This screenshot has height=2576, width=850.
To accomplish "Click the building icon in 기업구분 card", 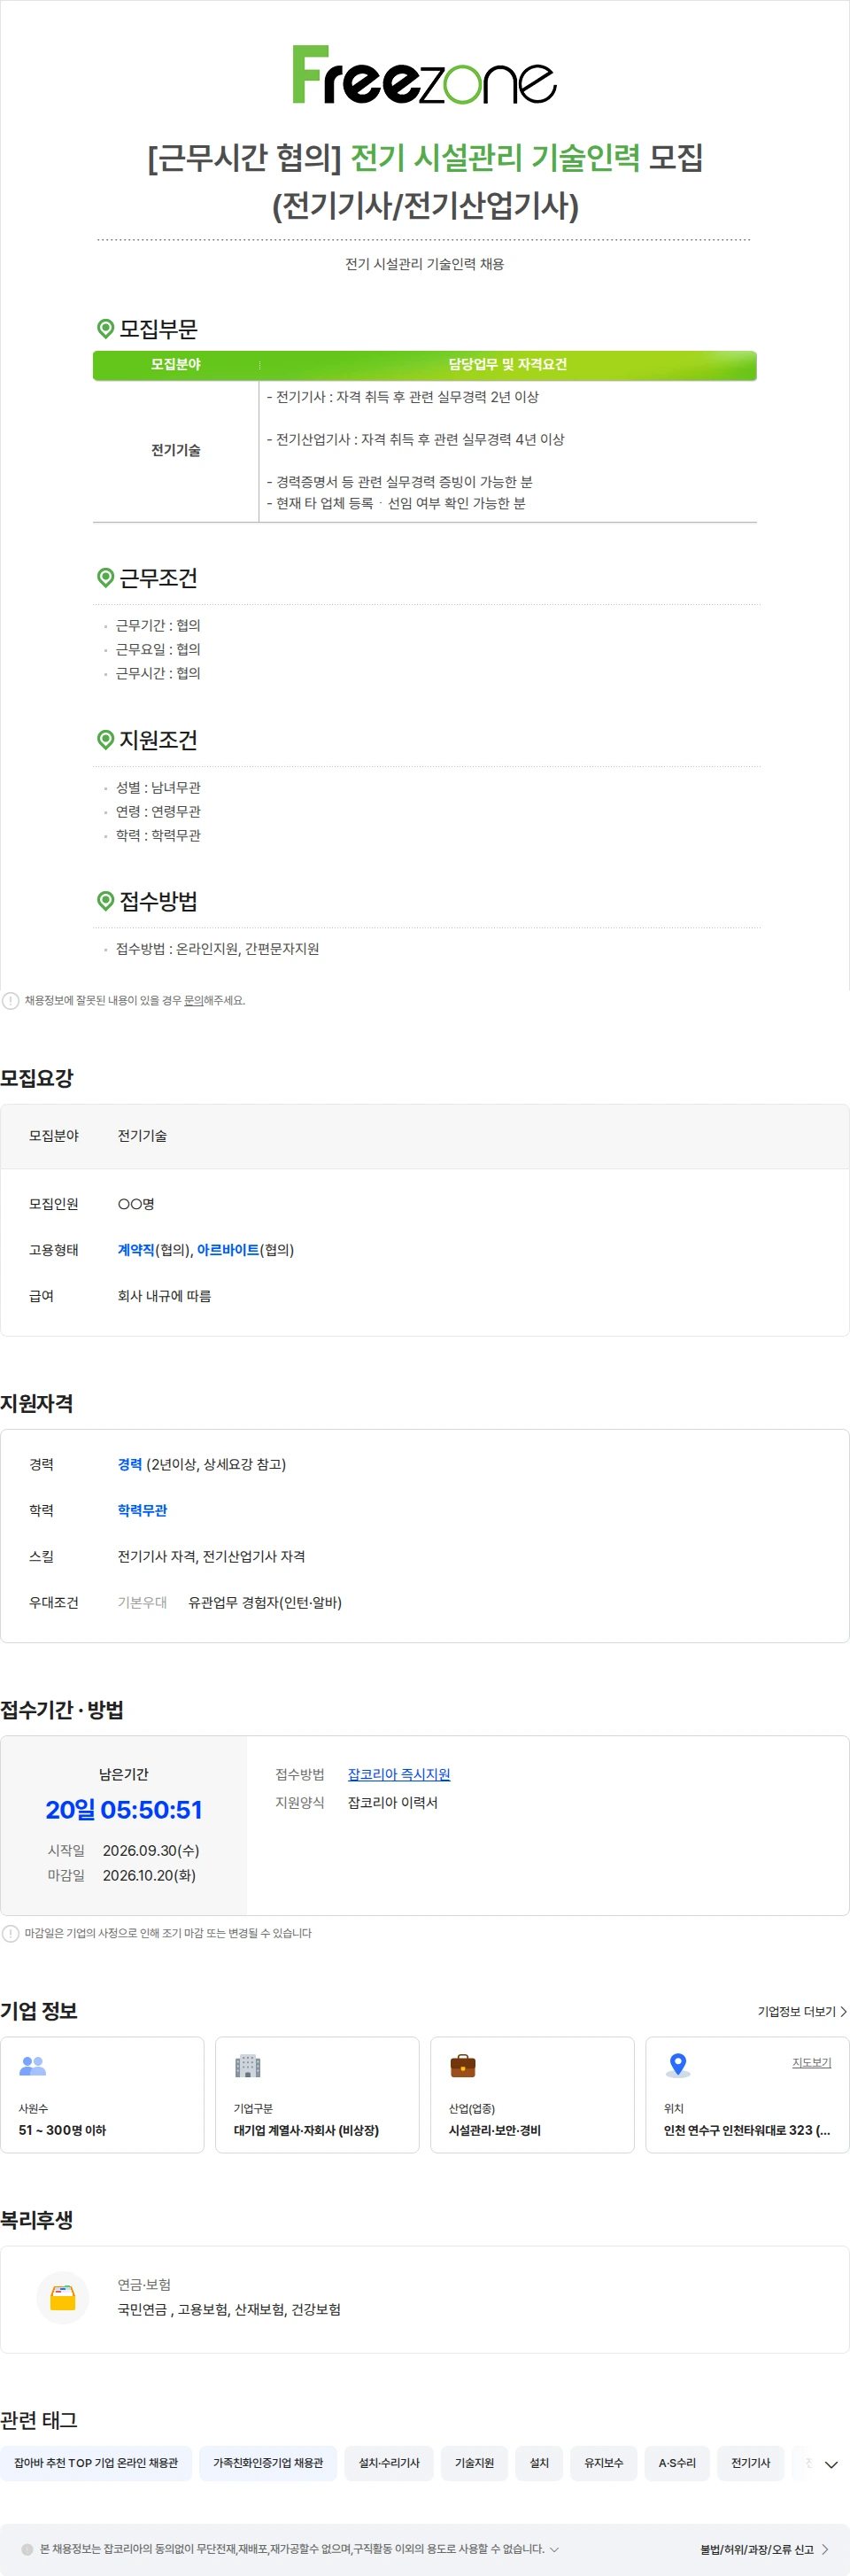I will pos(247,2065).
